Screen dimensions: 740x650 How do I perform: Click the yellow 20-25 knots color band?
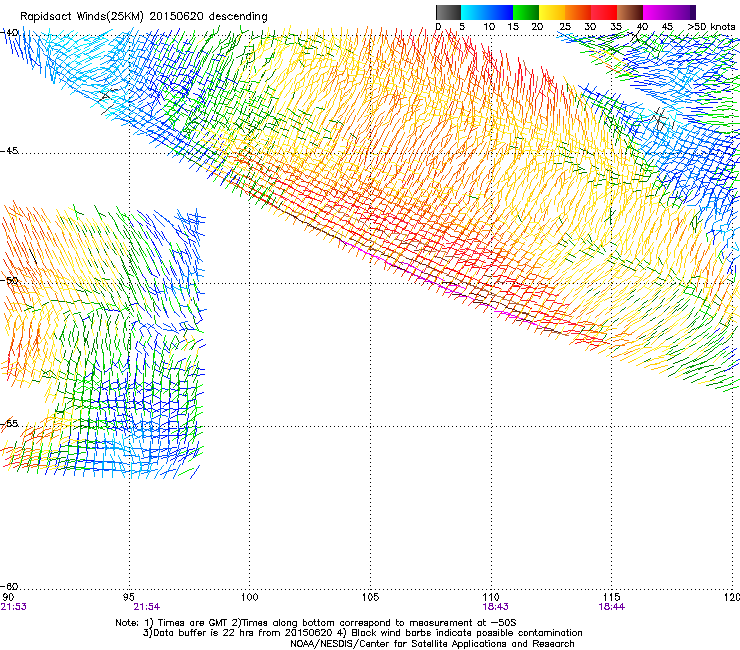point(552,12)
